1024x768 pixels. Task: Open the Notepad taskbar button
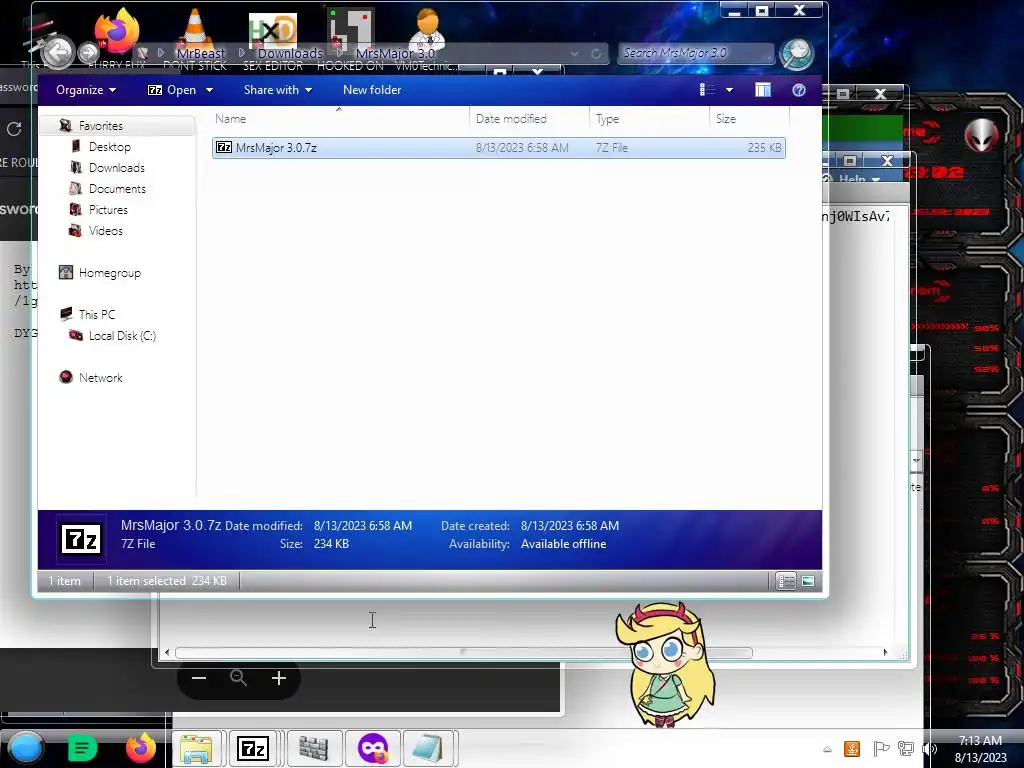tap(428, 748)
